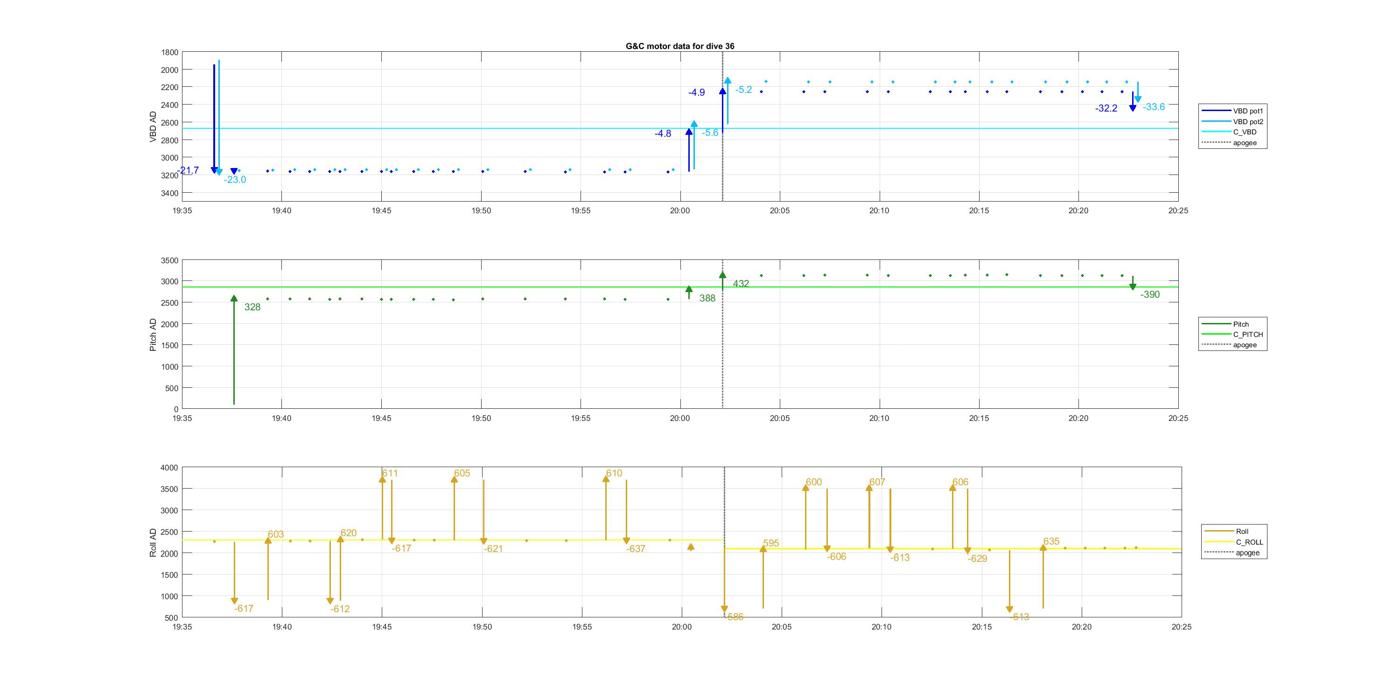Select the 'Pitch AD' y-axis label
This screenshot has width=1400, height=693.
click(153, 335)
